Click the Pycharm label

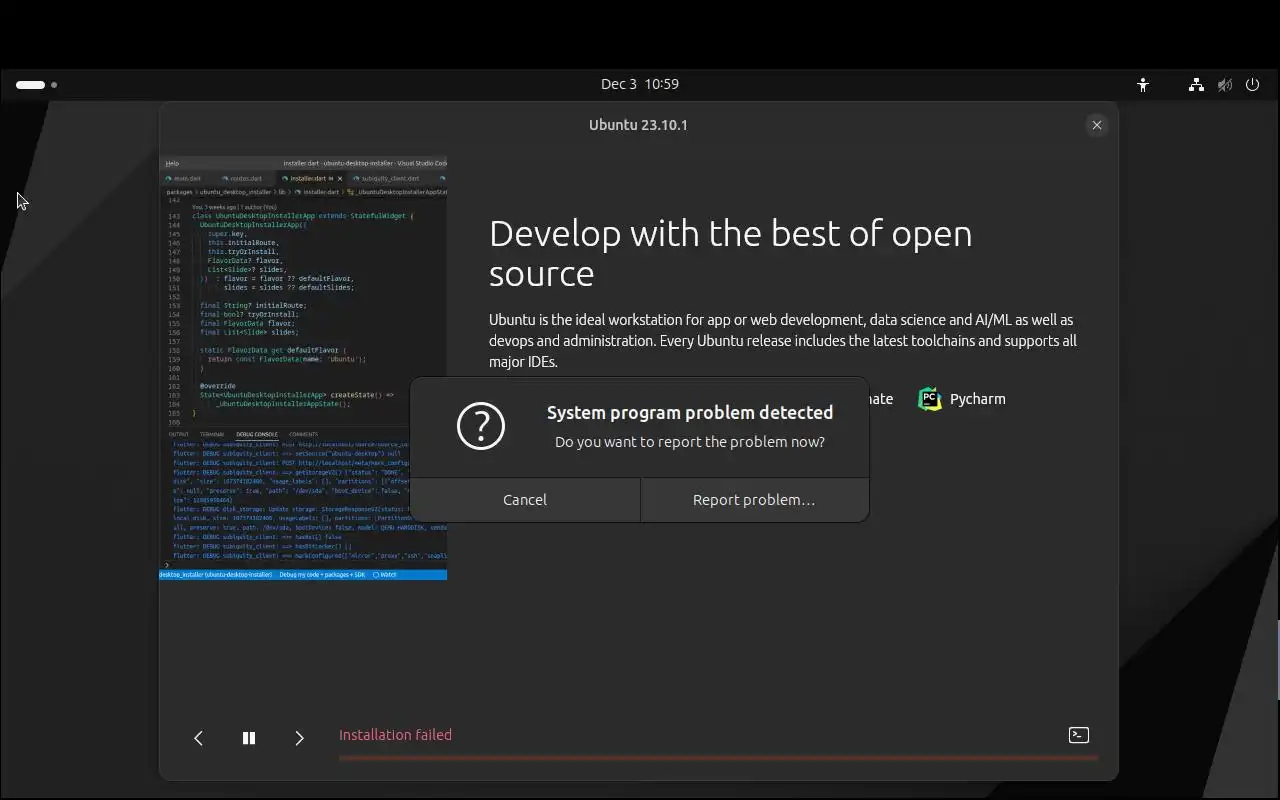(978, 399)
